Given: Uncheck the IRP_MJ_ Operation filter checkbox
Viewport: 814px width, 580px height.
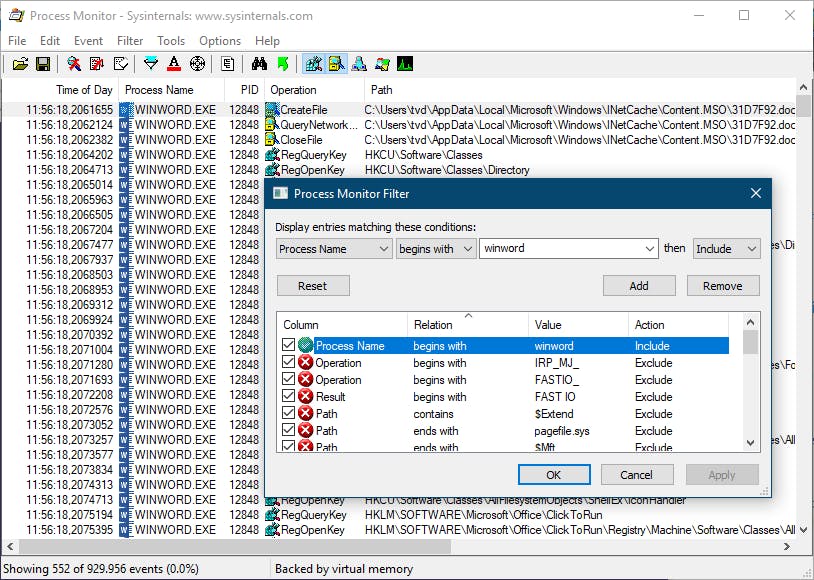Looking at the screenshot, I should tap(289, 363).
